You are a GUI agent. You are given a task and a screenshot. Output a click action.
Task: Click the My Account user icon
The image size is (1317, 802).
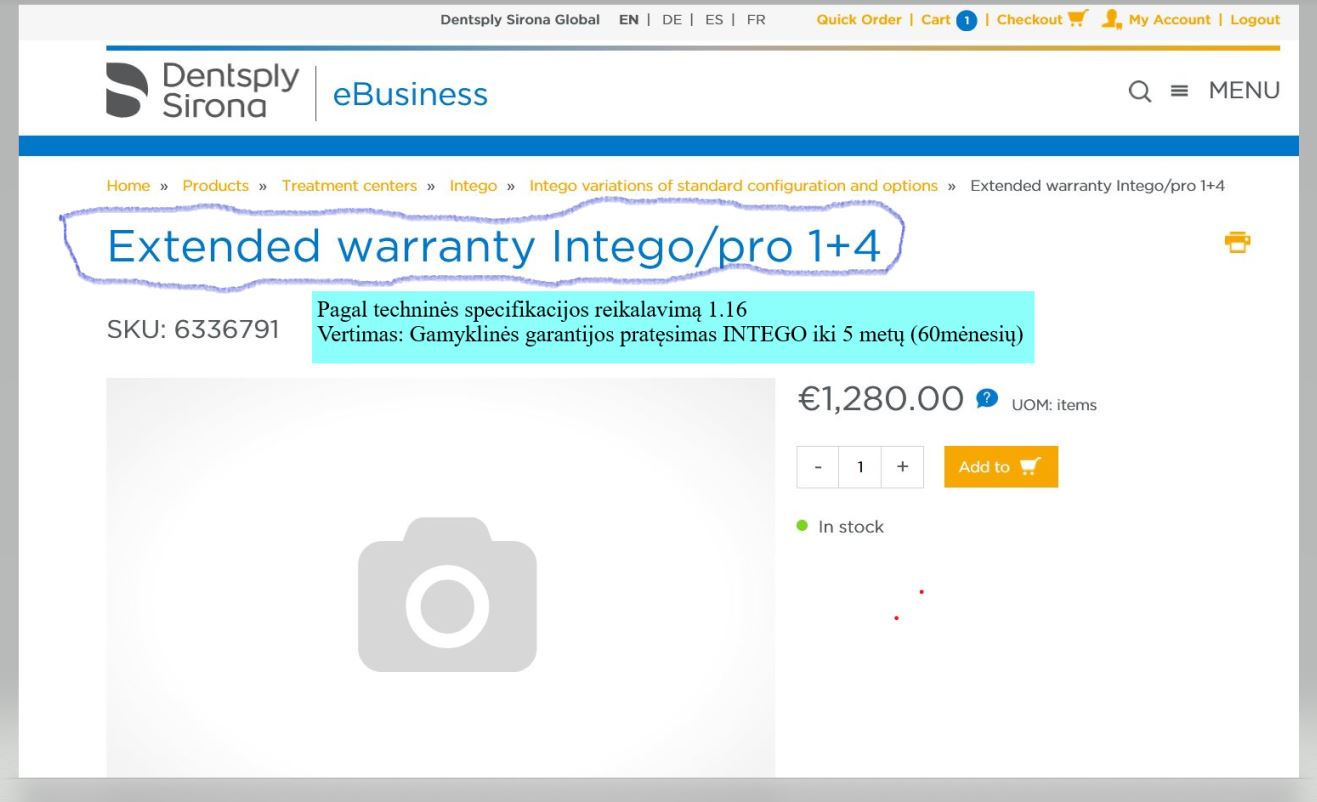click(x=1111, y=19)
